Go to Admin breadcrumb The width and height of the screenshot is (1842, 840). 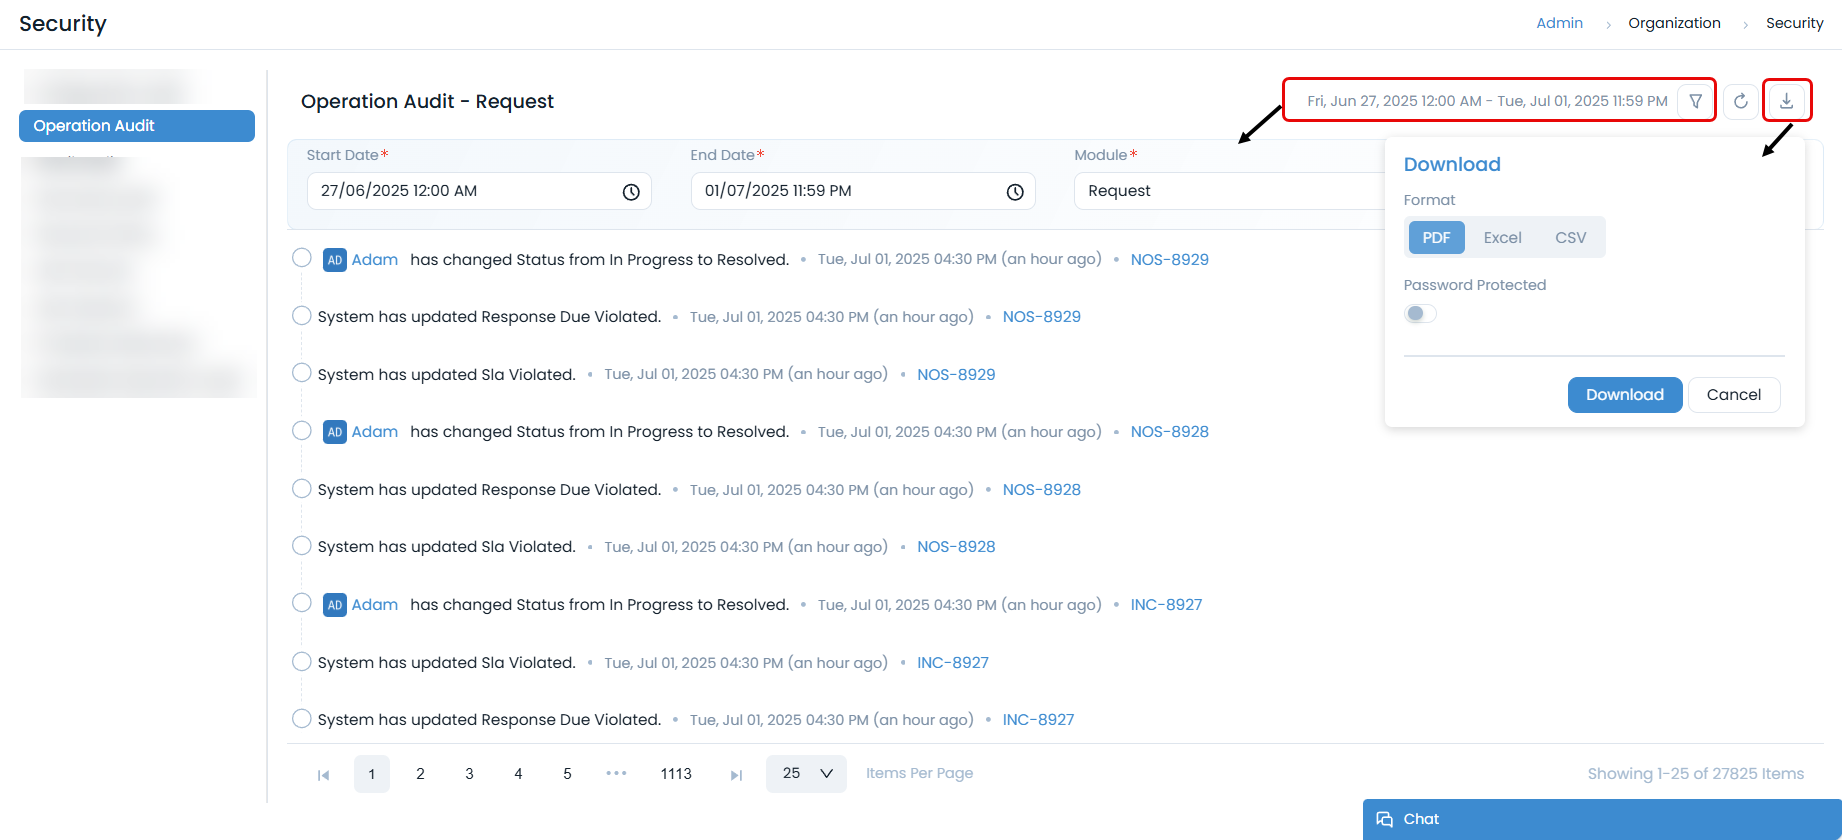(1559, 23)
